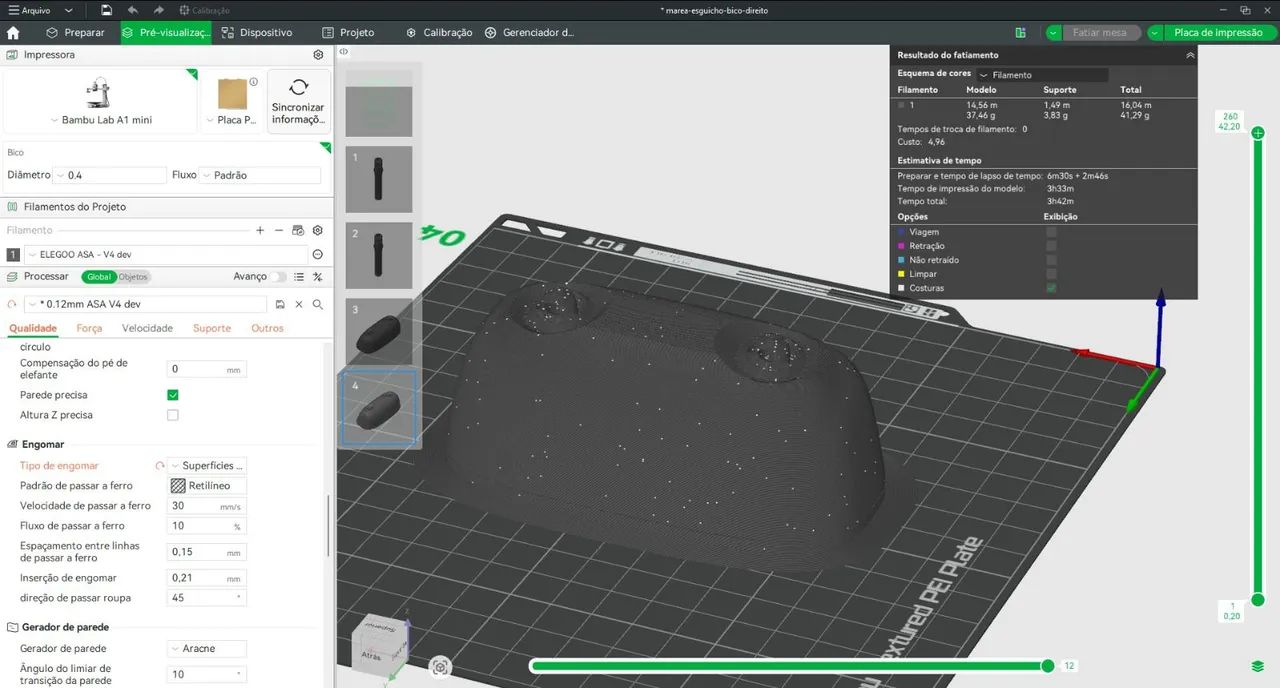Switch to the Força settings tab
Image resolution: width=1280 pixels, height=688 pixels.
(x=89, y=328)
